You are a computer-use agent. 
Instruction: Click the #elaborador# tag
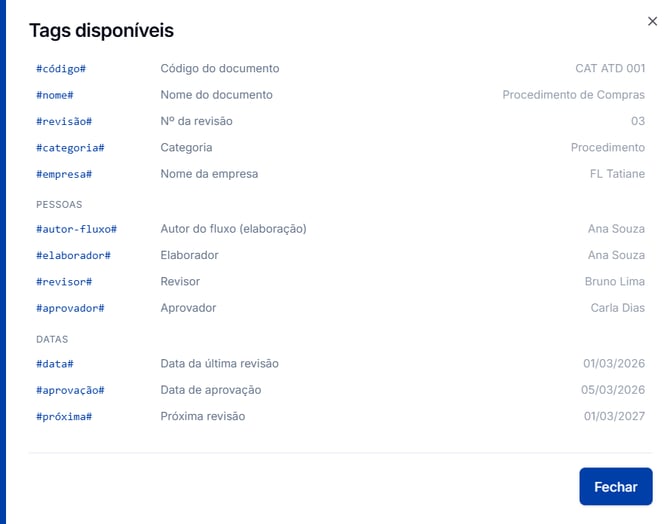[73, 256]
